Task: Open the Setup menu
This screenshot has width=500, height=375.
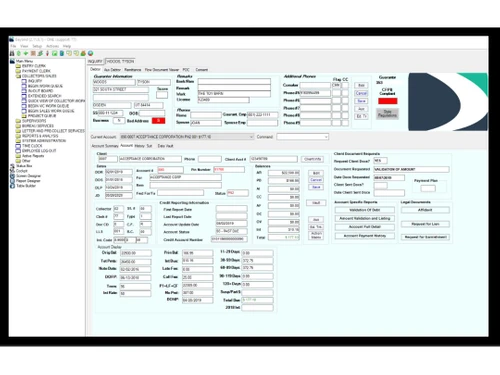Action: [x=37, y=46]
